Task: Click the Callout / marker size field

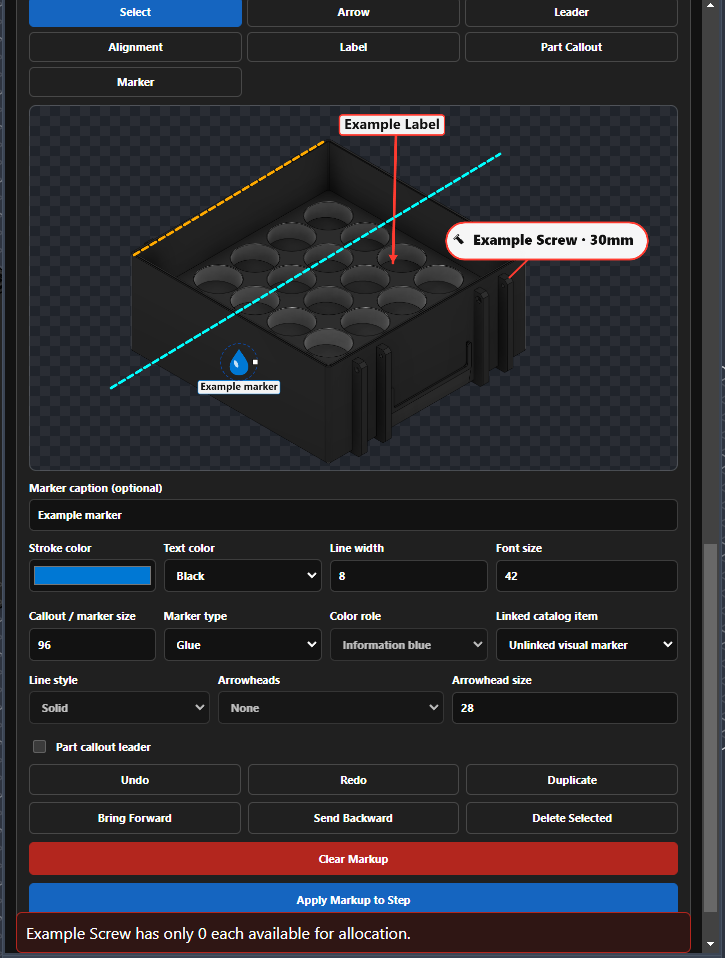Action: pos(92,645)
